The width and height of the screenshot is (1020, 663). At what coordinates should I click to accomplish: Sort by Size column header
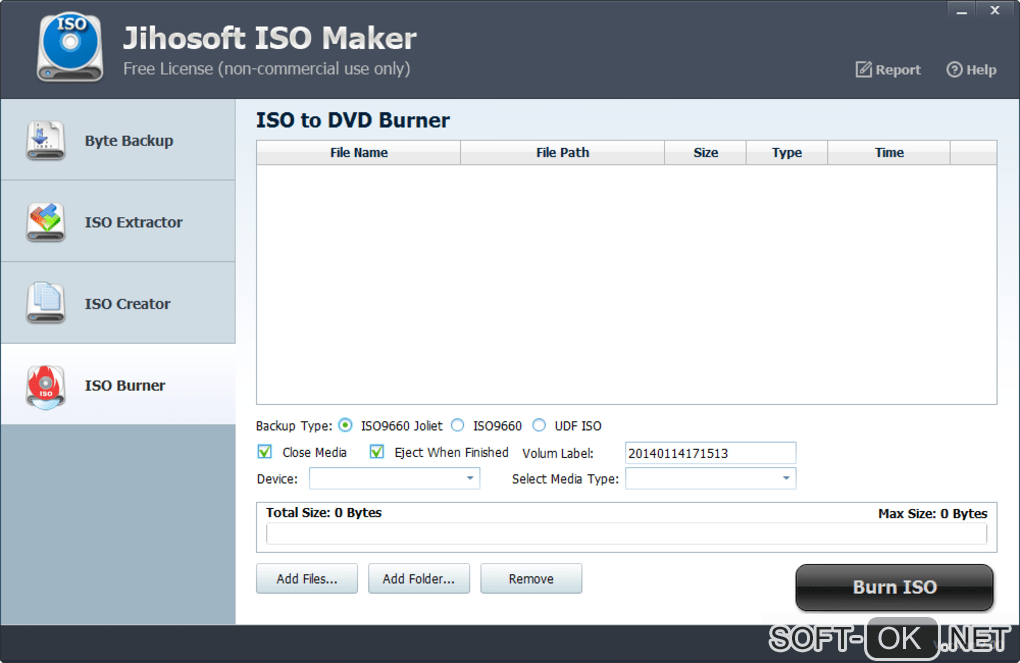705,152
